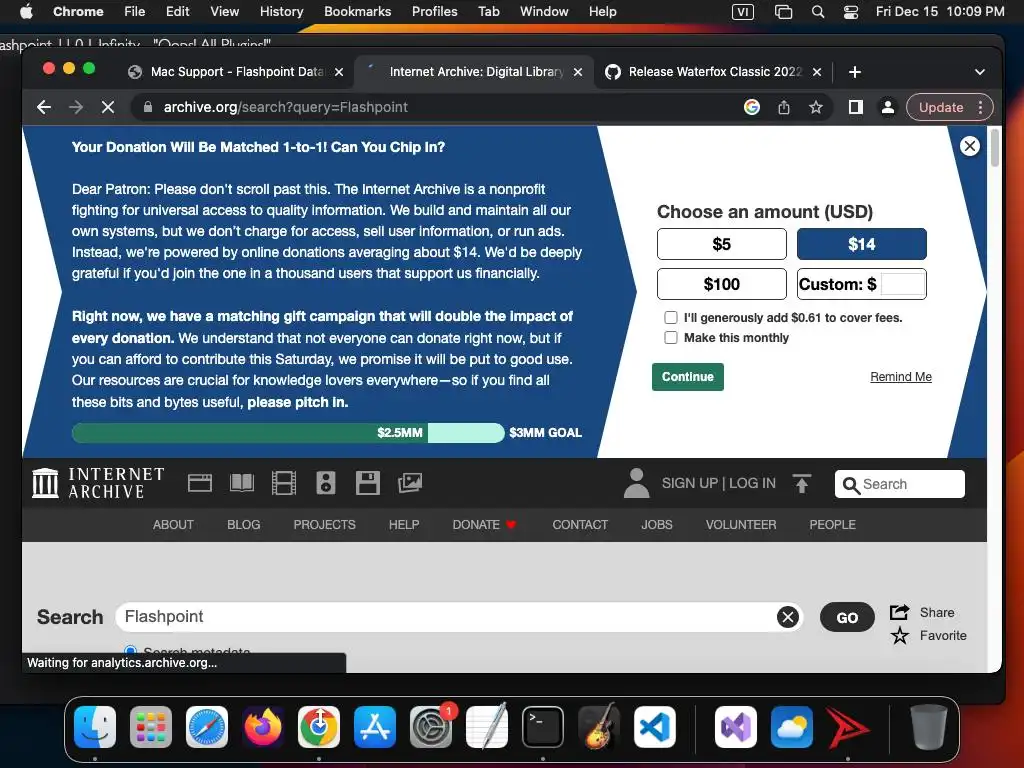Select the $14 donation amount

[861, 244]
